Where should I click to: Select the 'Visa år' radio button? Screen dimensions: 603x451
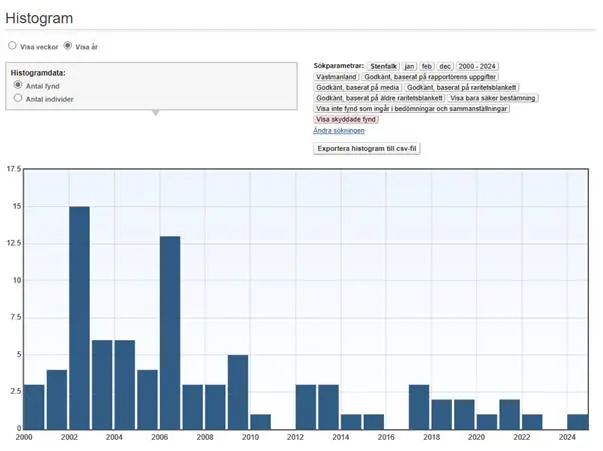[68, 46]
